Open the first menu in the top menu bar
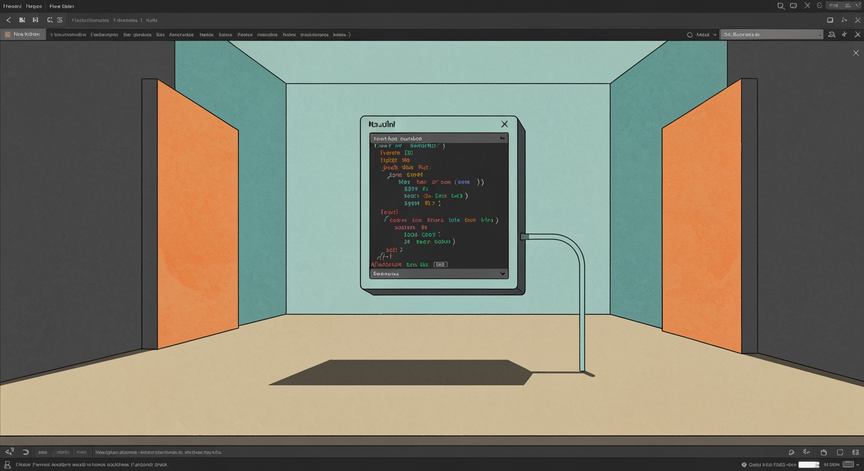The image size is (864, 471). click(12, 6)
